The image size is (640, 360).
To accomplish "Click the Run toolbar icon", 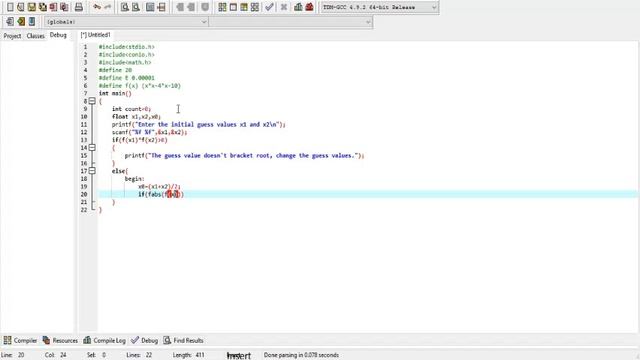I will [x=233, y=7].
